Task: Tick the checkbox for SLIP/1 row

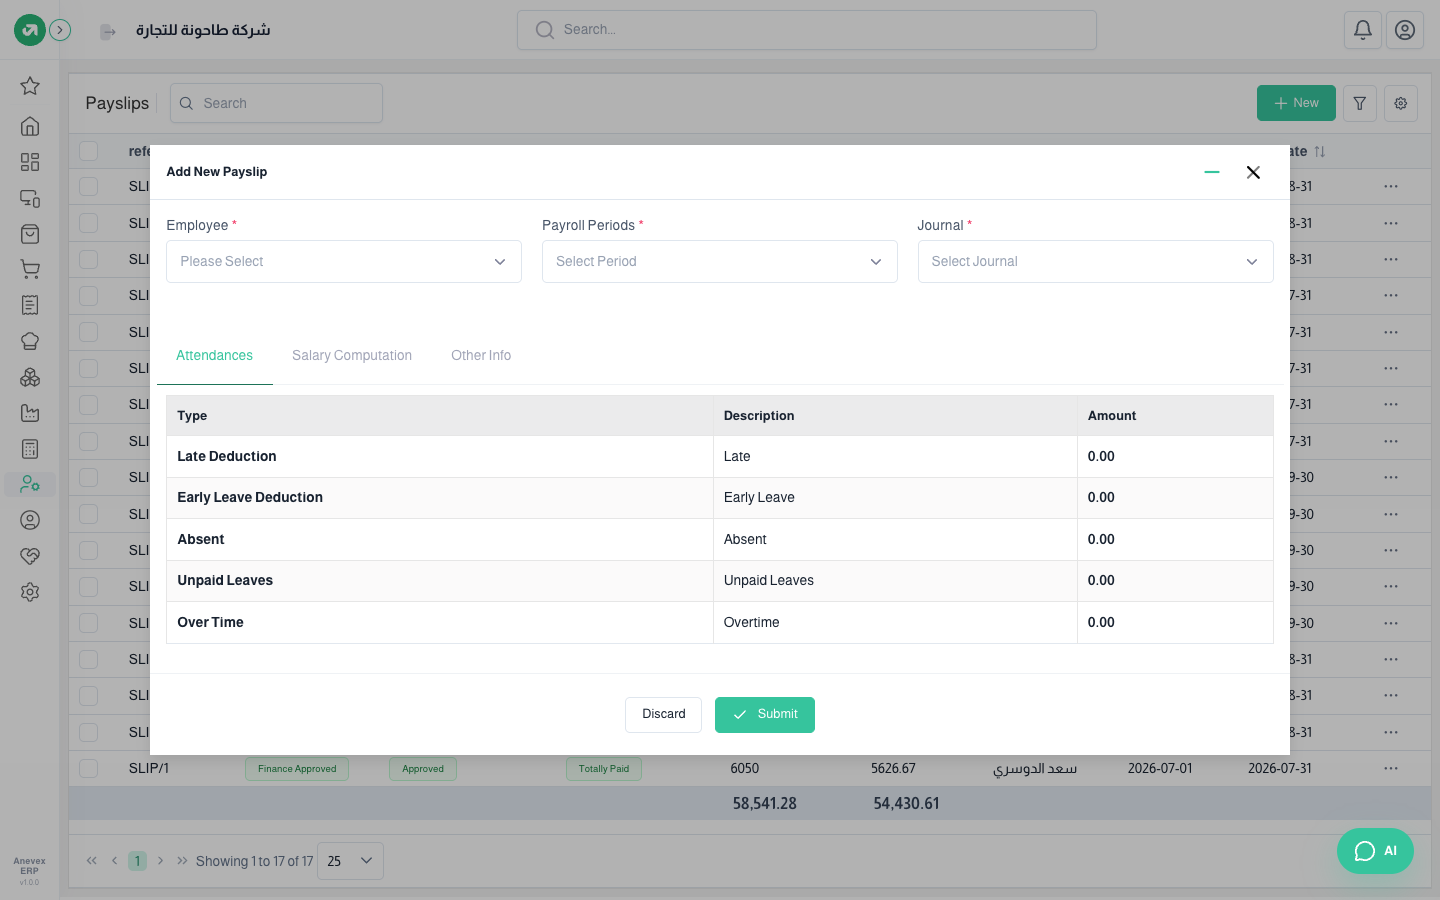Action: click(x=89, y=768)
